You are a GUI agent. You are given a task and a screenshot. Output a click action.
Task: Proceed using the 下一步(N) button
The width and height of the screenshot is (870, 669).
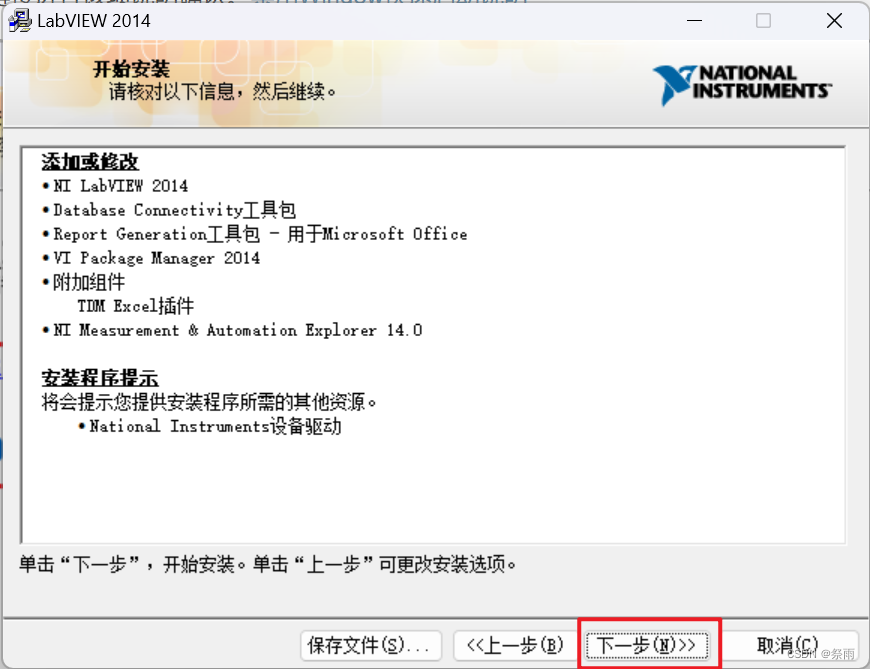(x=648, y=646)
